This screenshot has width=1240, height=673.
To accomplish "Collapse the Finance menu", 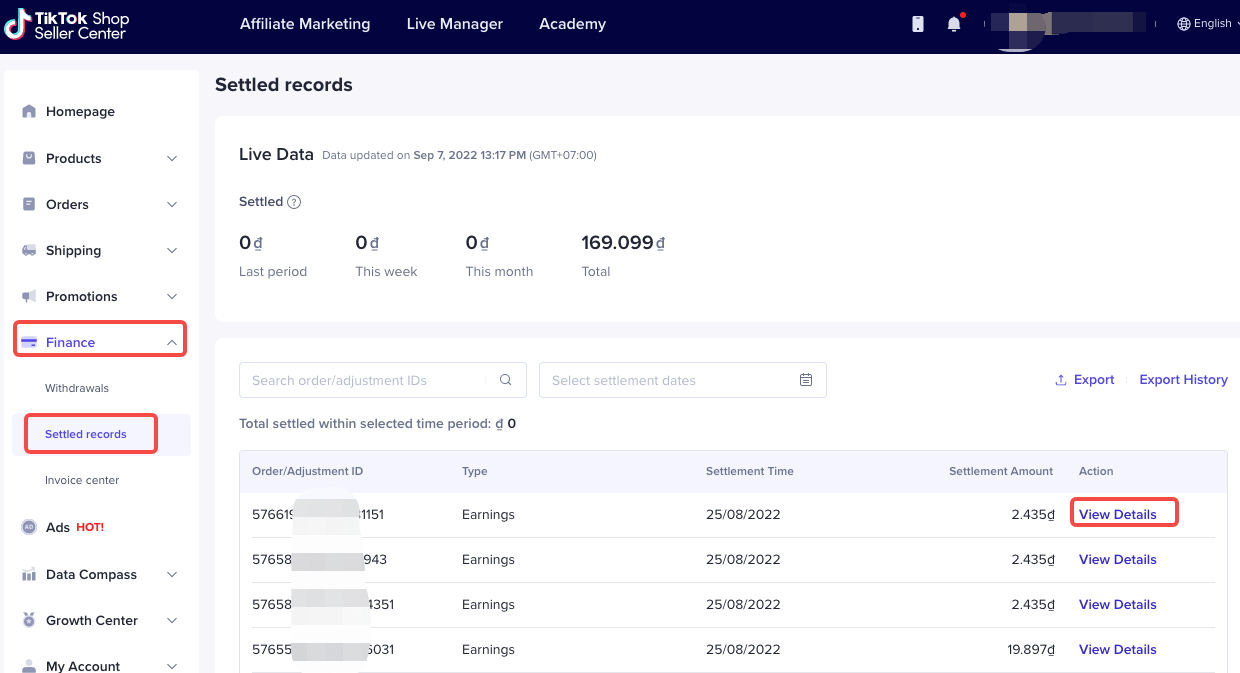I will pyautogui.click(x=172, y=343).
